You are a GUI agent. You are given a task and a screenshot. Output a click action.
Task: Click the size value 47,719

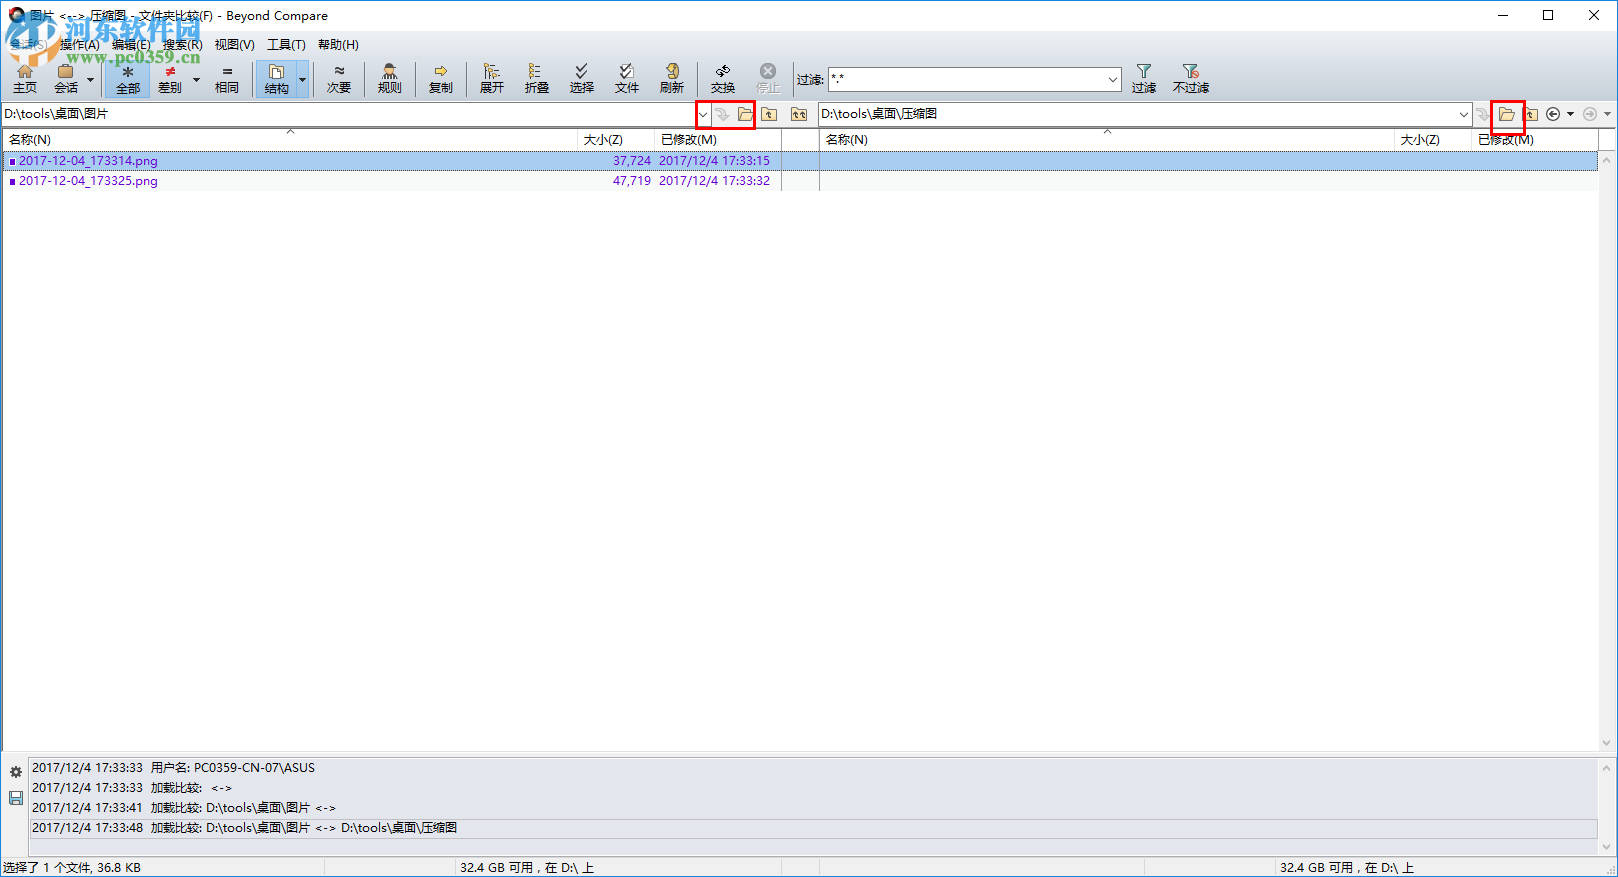point(632,181)
